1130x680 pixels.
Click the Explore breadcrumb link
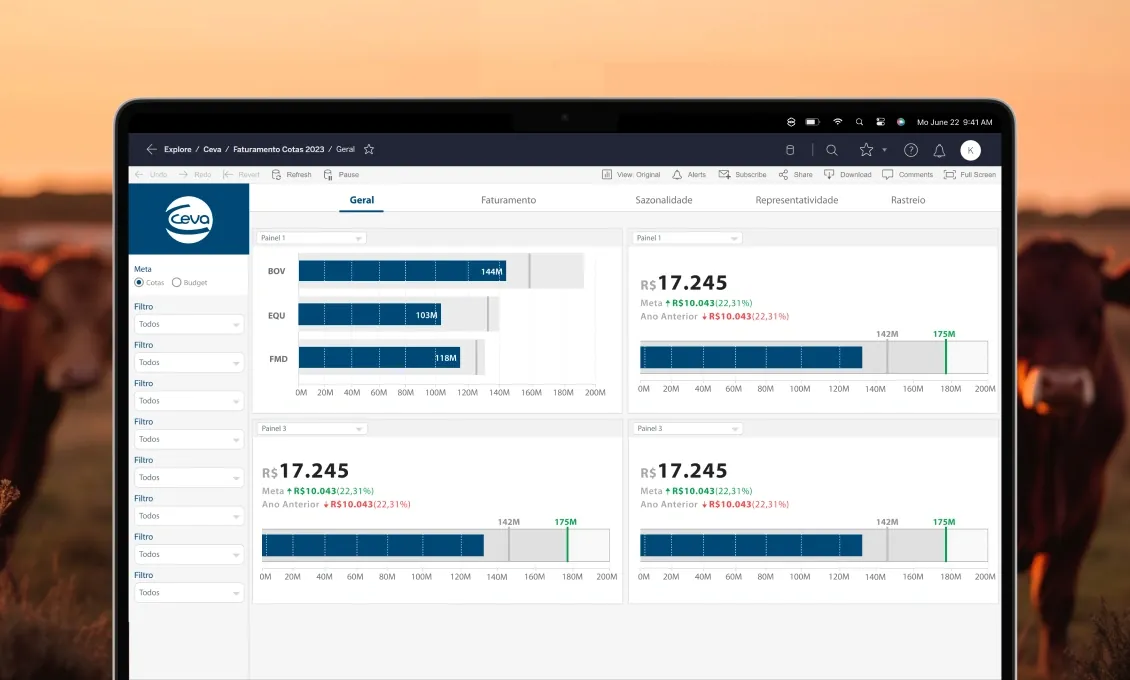(x=177, y=149)
